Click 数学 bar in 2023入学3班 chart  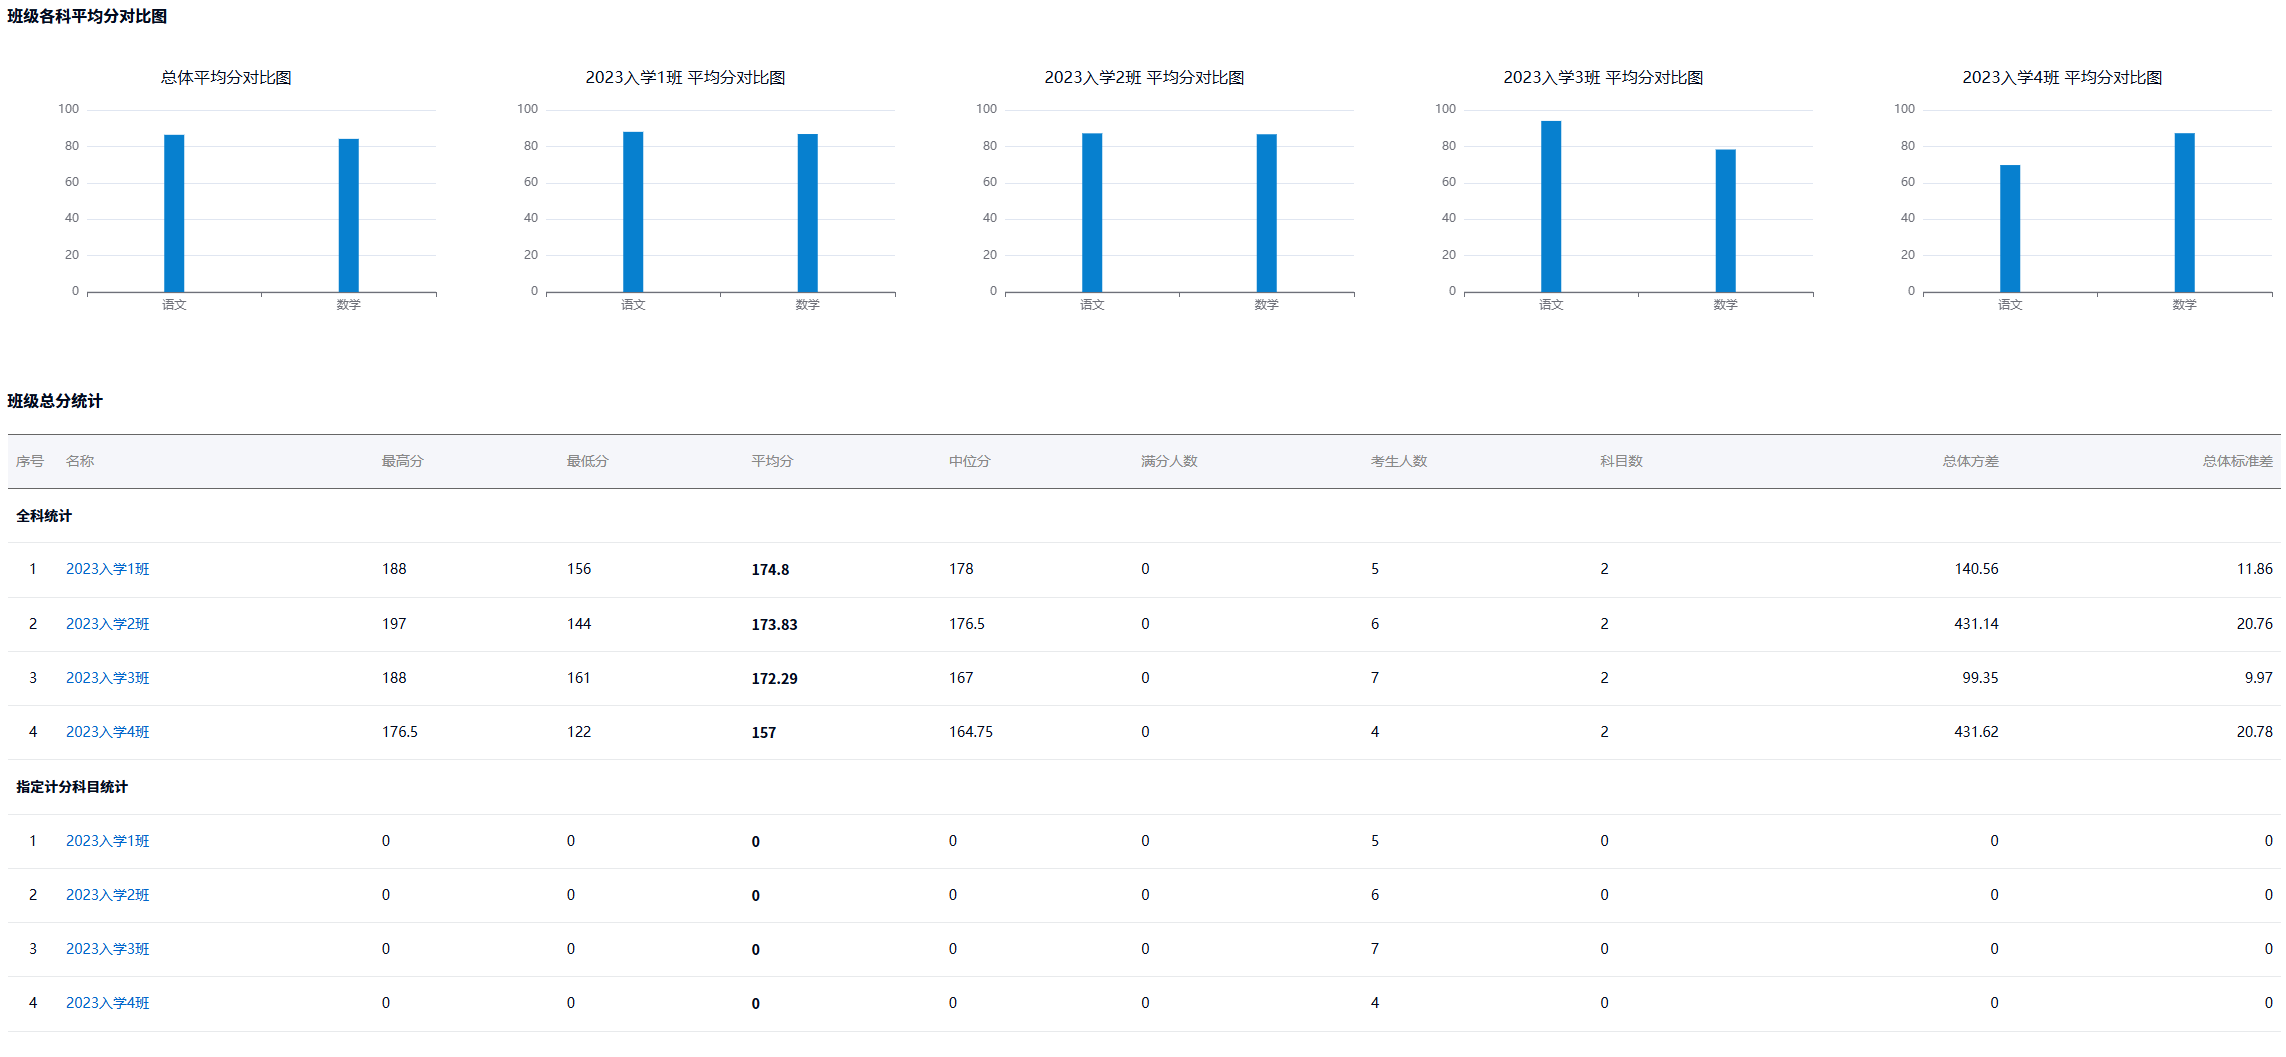1725,221
